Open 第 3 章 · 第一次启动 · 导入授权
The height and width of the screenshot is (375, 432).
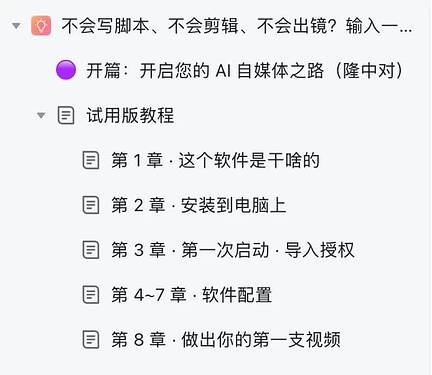(233, 250)
